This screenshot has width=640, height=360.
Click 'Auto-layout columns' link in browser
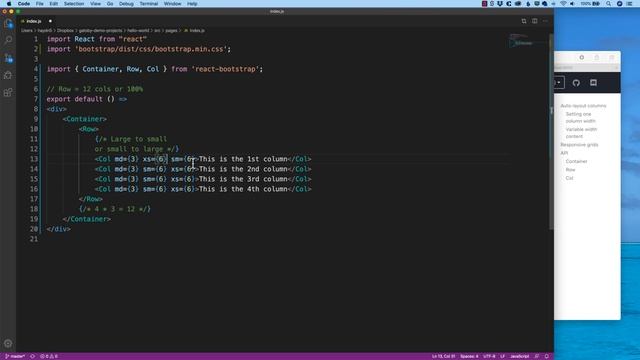tap(583, 106)
